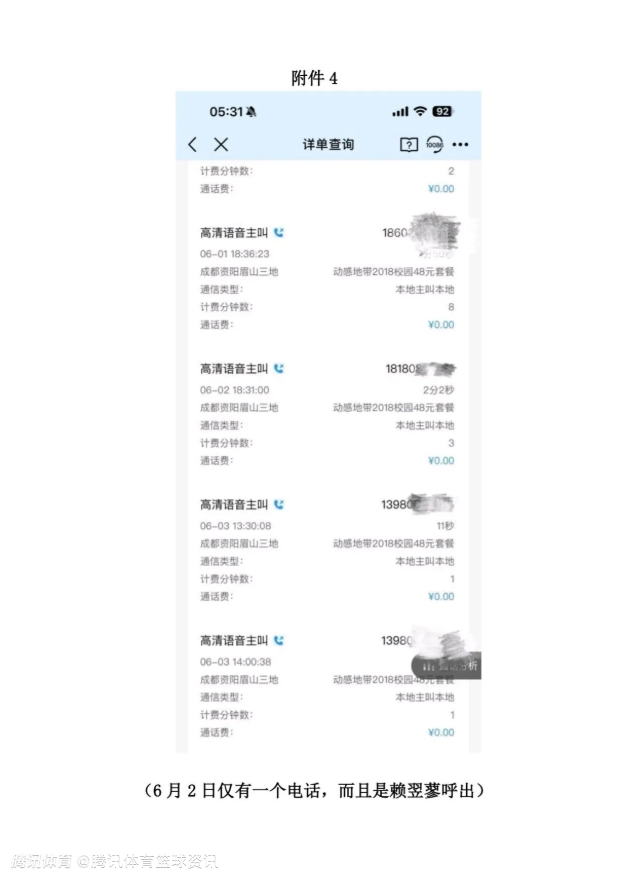Tap the call icon on 06-01 18:36:23 record
Image resolution: width=642 pixels, height=878 pixels.
(x=279, y=232)
